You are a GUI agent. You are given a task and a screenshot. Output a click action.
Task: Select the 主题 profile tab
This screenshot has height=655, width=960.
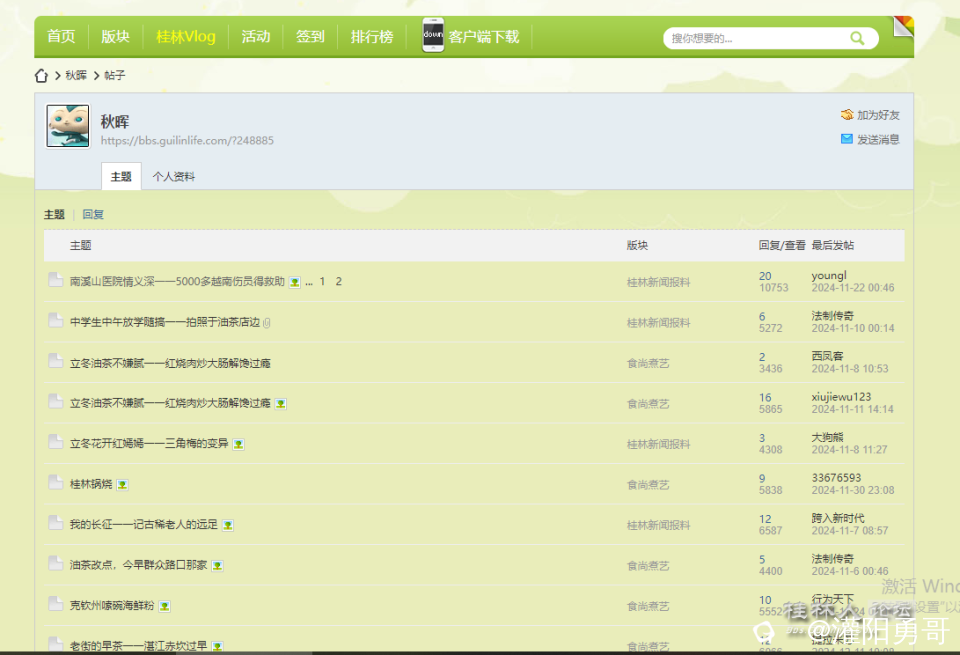(121, 176)
